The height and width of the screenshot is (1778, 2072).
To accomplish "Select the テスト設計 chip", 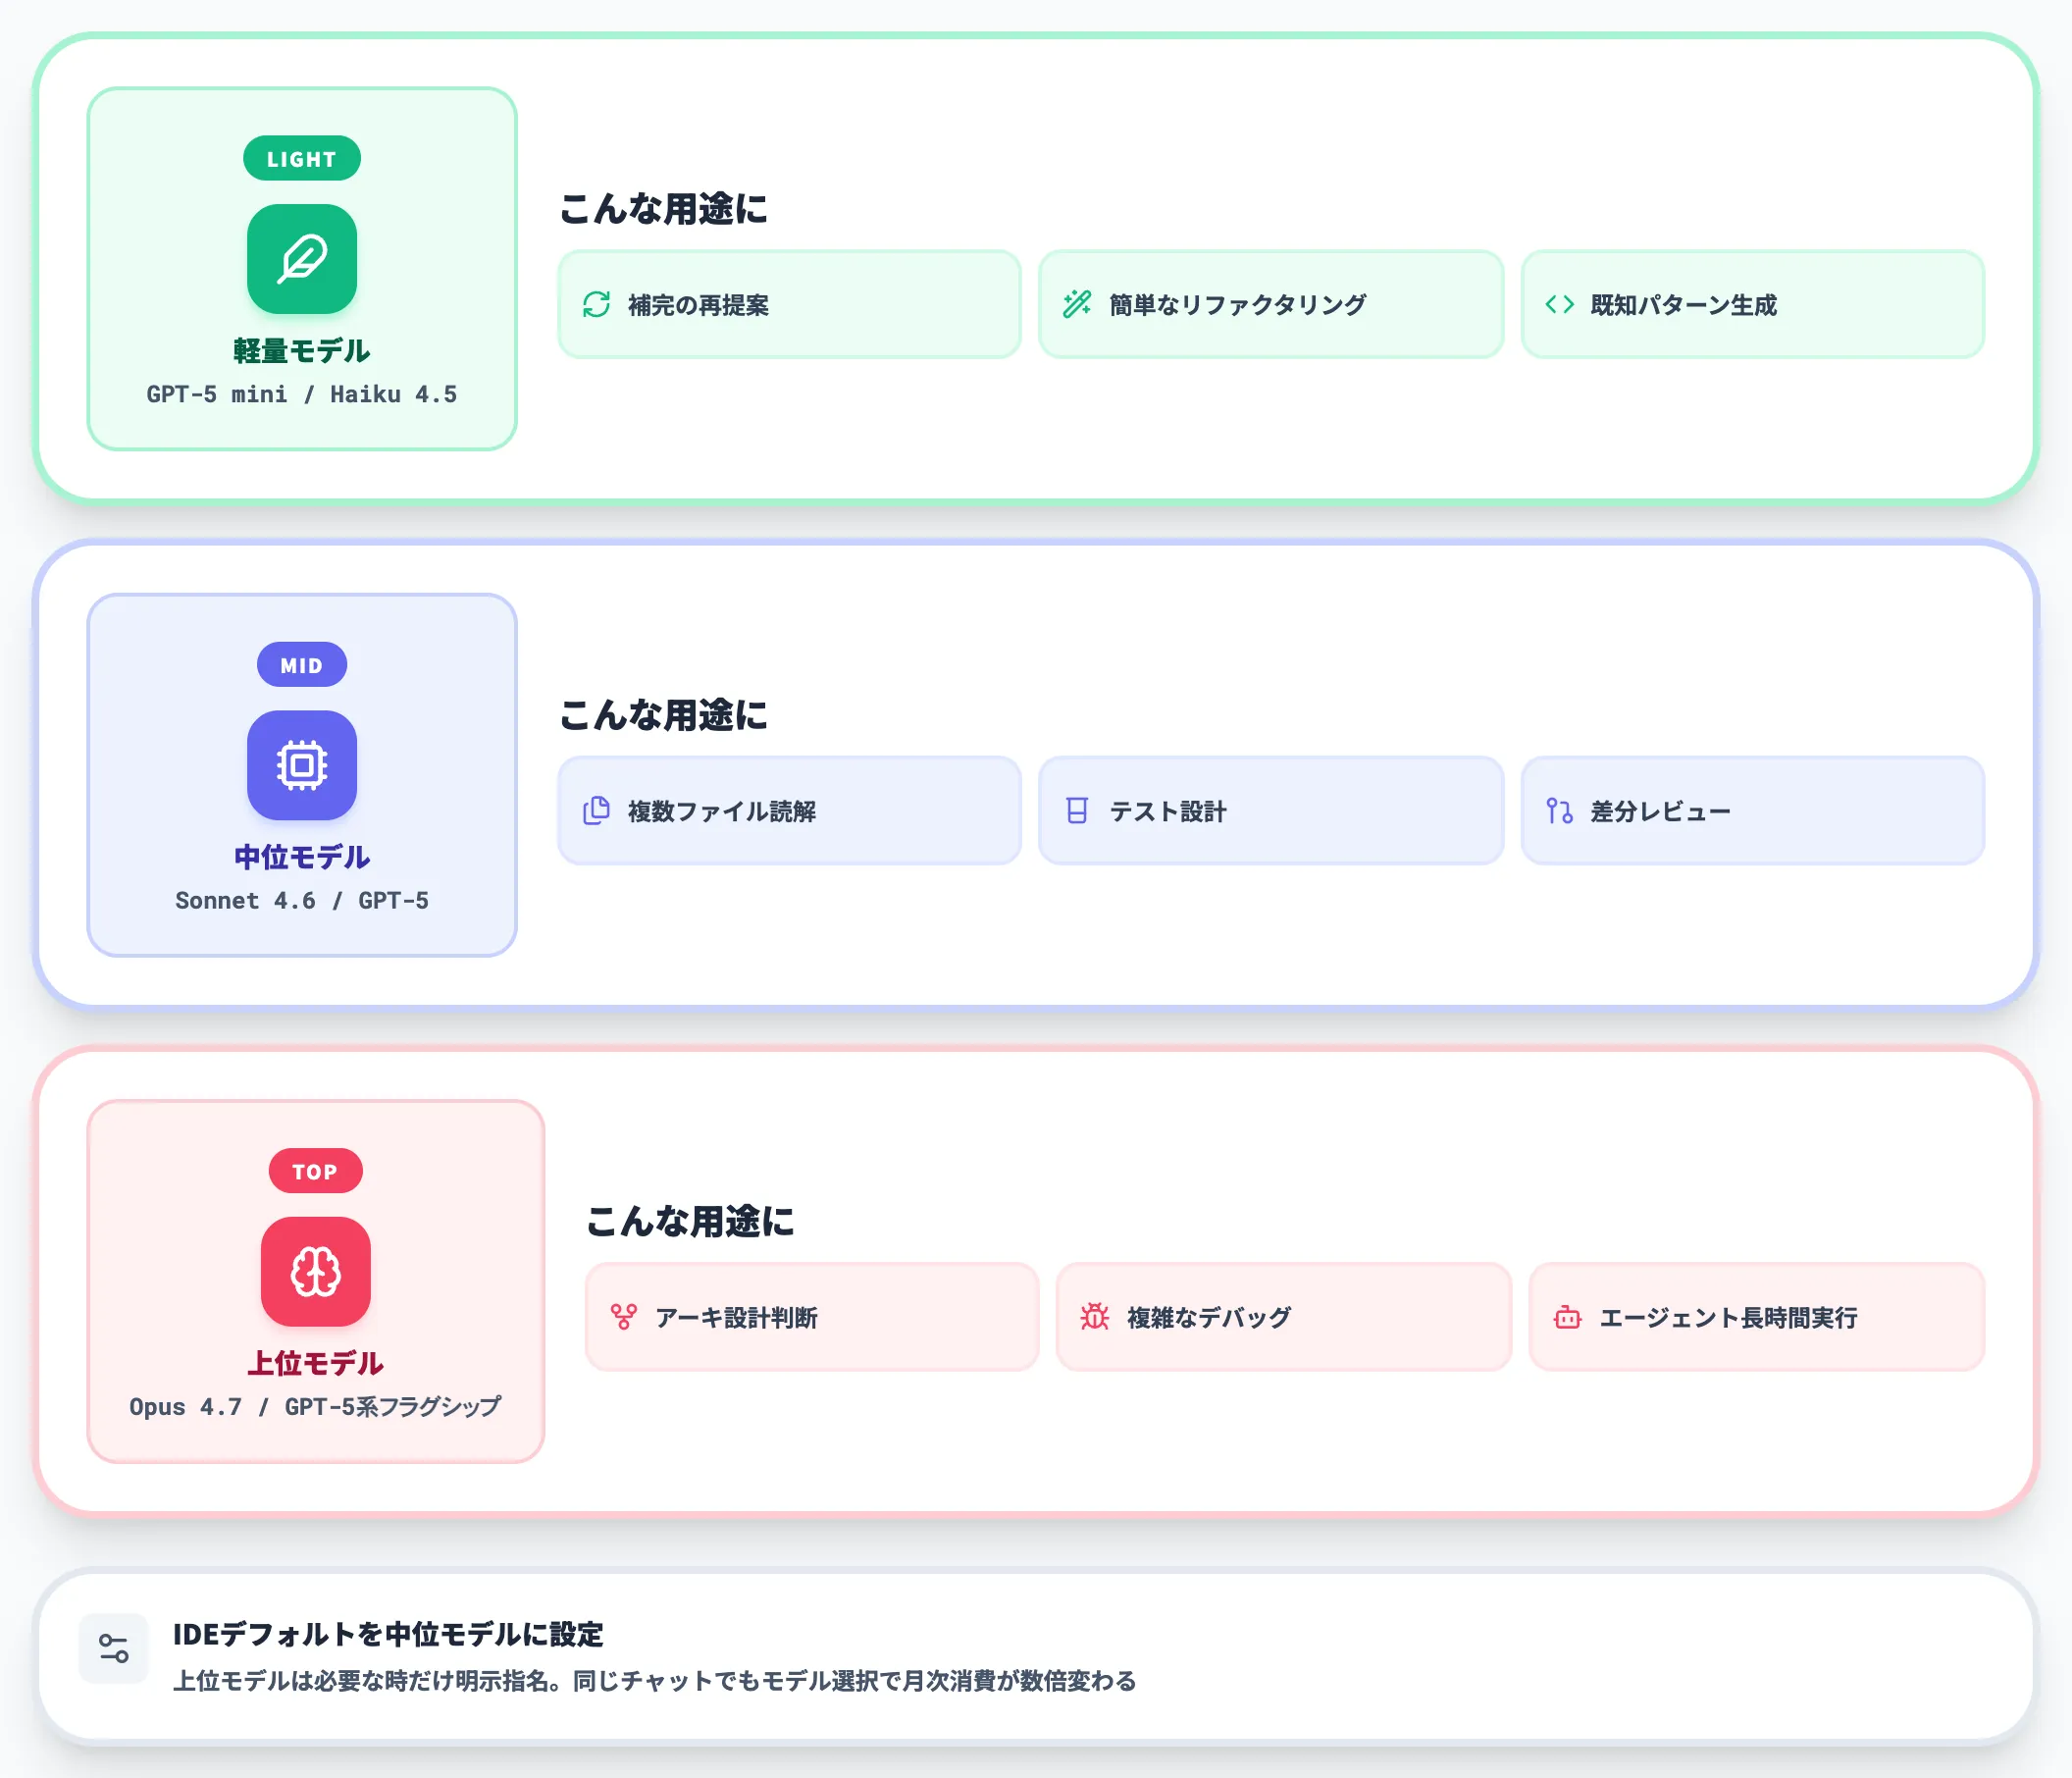I will point(1271,810).
